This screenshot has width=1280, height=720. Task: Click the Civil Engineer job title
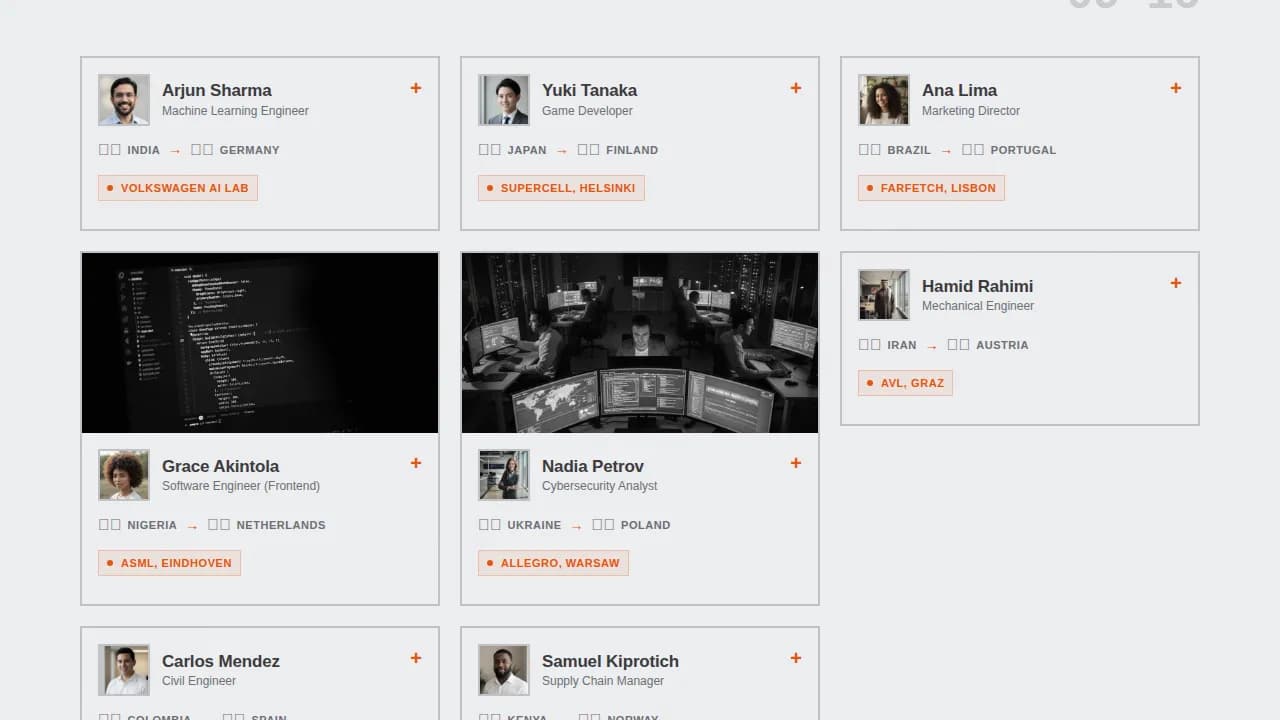coord(199,681)
